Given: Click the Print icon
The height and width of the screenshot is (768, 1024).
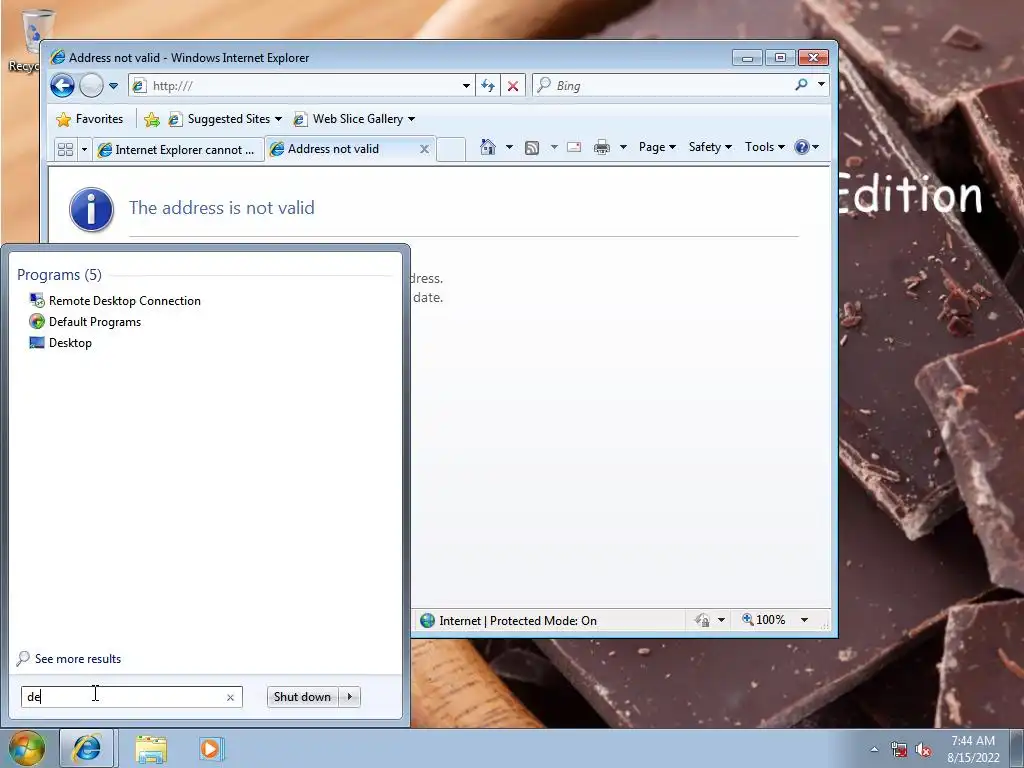Looking at the screenshot, I should click(601, 147).
